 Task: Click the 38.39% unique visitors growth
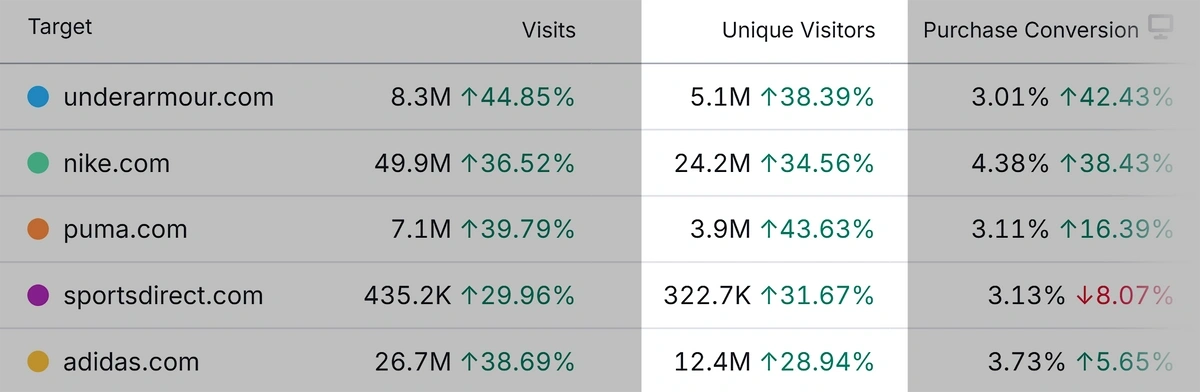[817, 97]
